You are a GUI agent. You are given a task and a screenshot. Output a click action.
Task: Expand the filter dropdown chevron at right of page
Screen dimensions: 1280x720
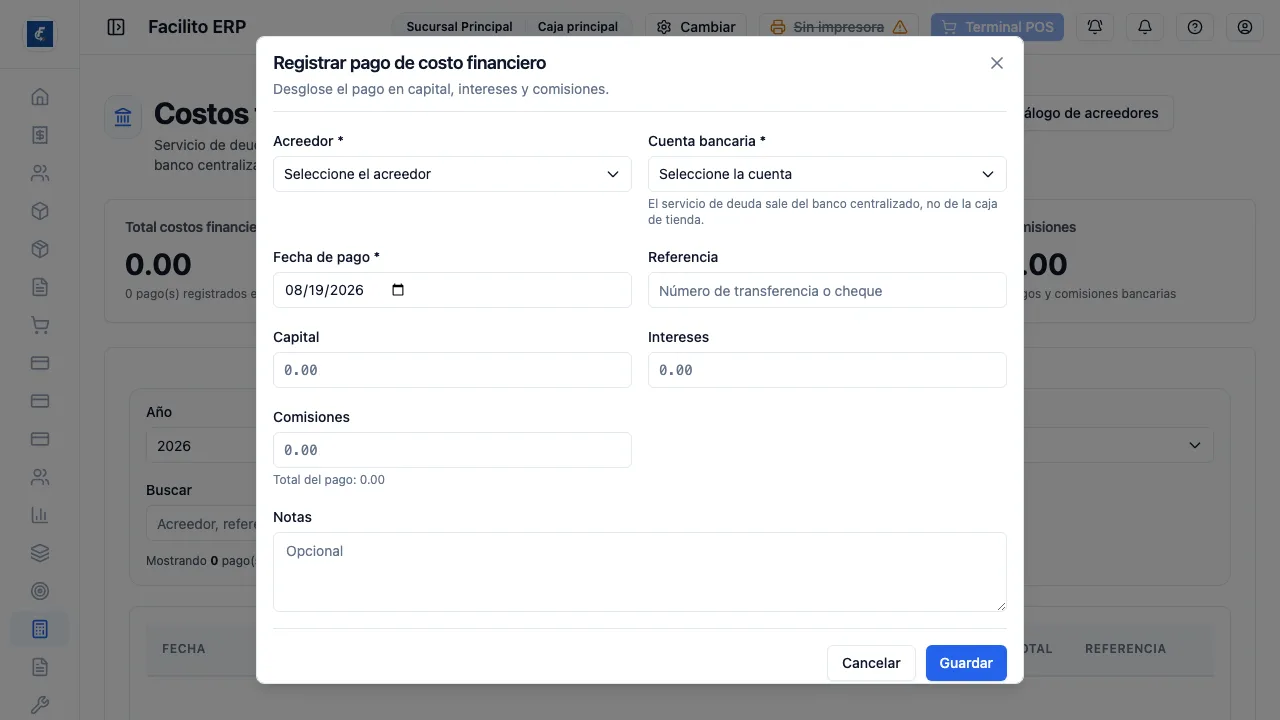point(1194,445)
